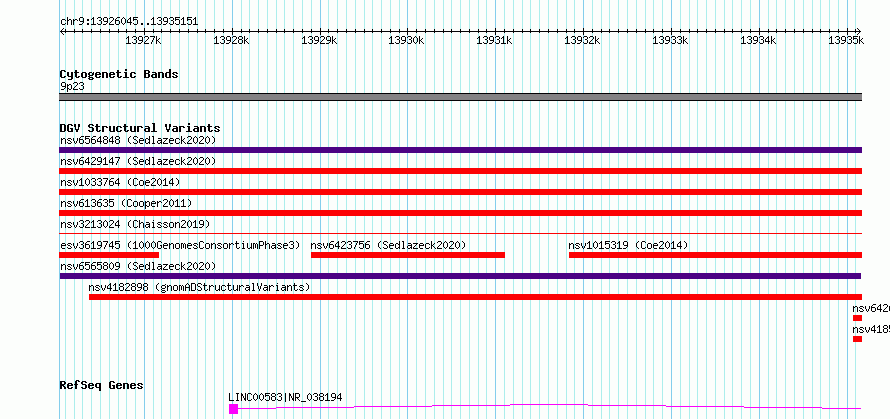Select the red bar under nsv613635
Screen dimensions: 890x419
pos(460,213)
